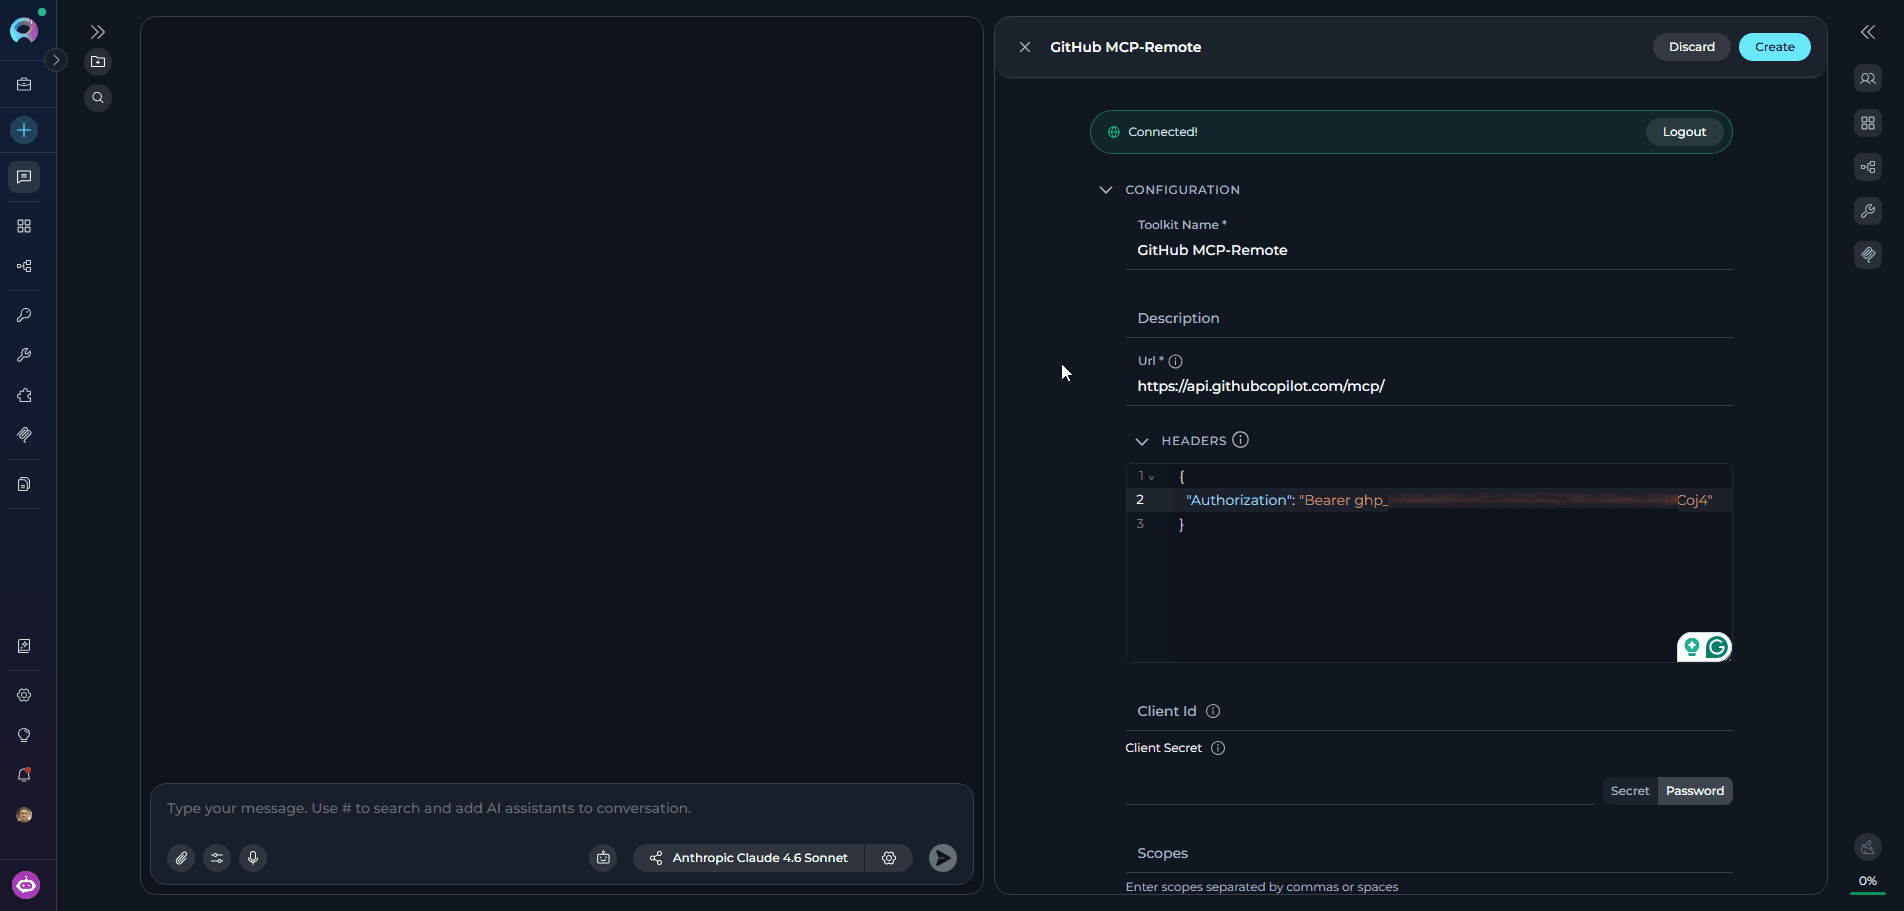Open the Anthropic Claude 4.6 Sonnet model selector
1904x911 pixels.
(749, 858)
